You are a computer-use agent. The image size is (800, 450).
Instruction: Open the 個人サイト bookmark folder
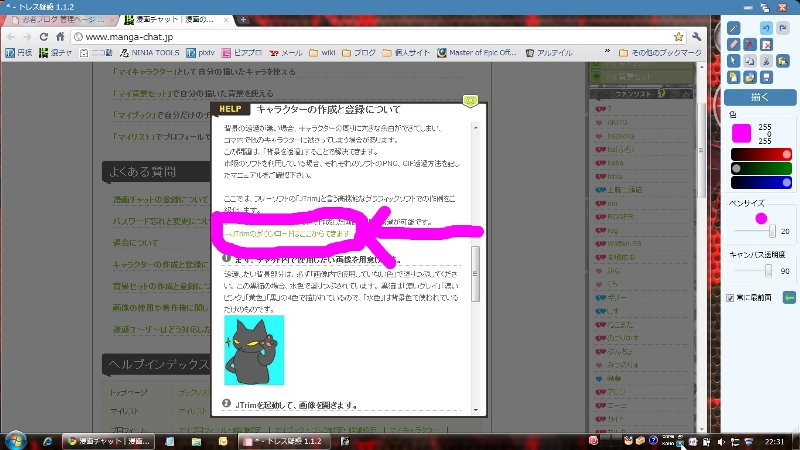point(406,53)
